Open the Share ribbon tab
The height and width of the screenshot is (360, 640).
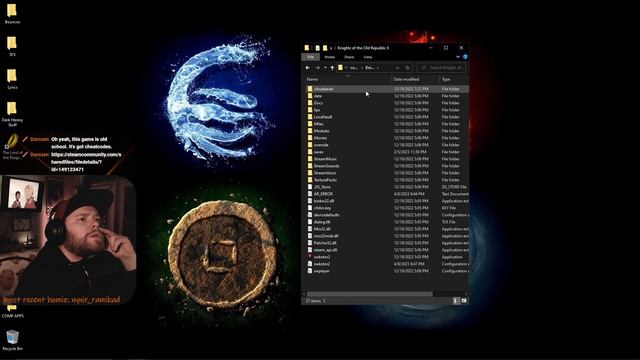pos(349,57)
